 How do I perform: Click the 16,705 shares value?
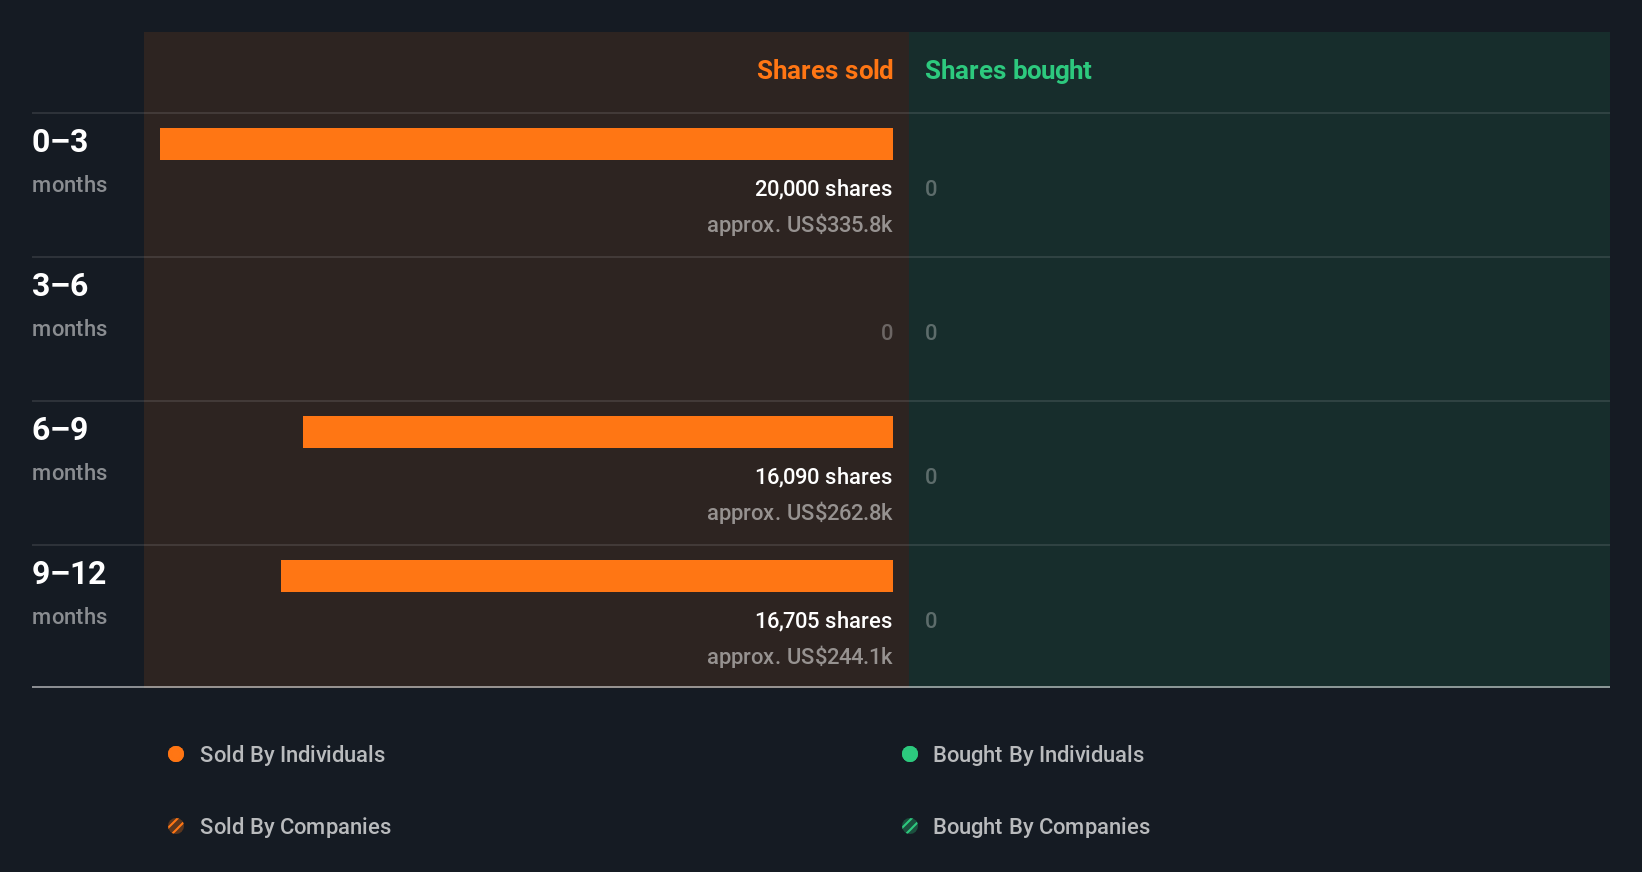[x=823, y=620]
